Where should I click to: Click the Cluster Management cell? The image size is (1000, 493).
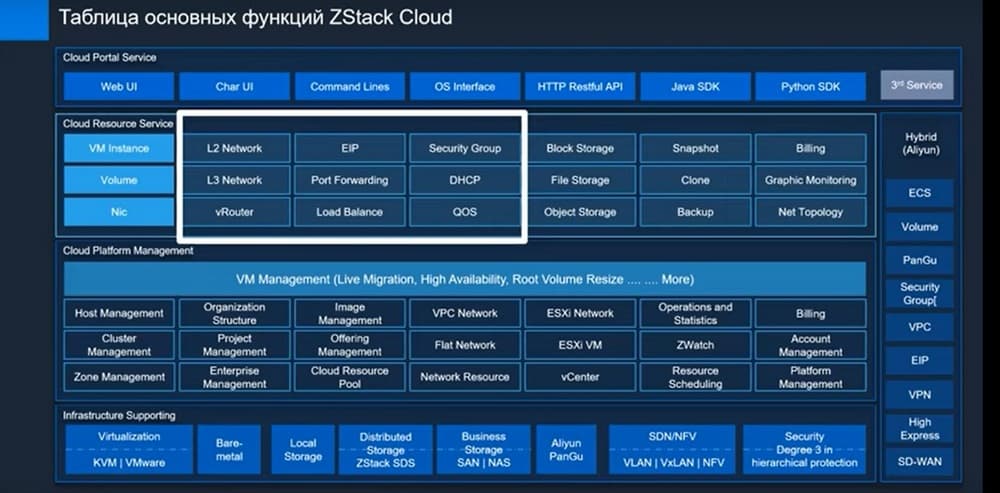point(119,345)
